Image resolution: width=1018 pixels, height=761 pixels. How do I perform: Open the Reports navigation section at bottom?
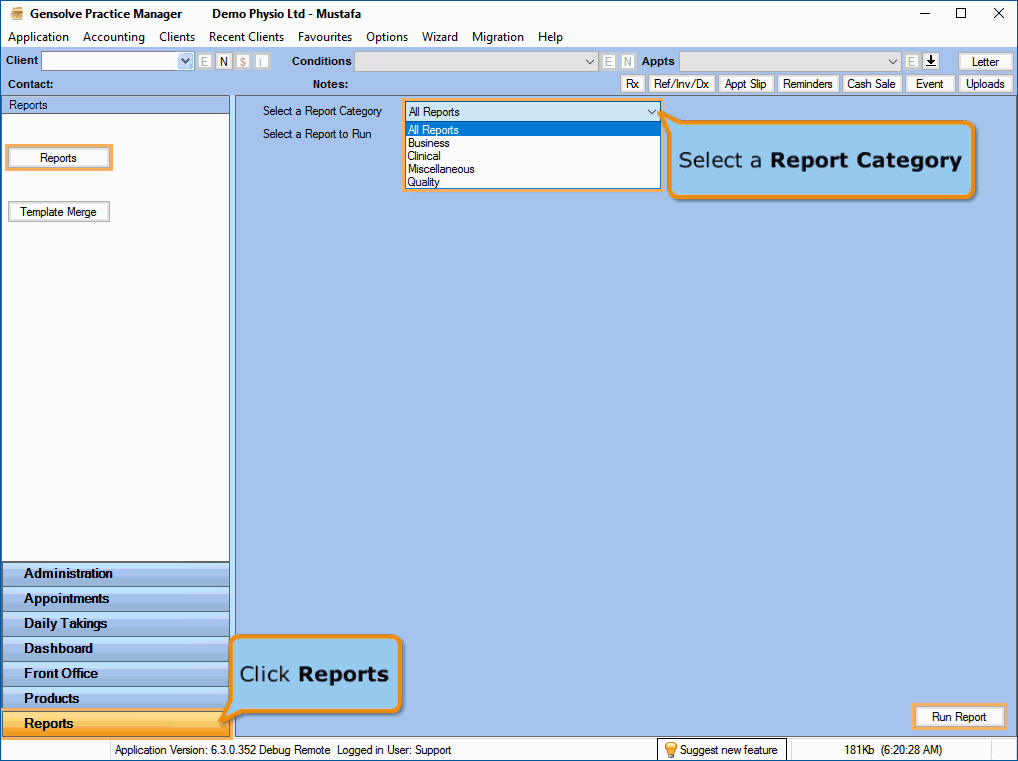point(116,724)
